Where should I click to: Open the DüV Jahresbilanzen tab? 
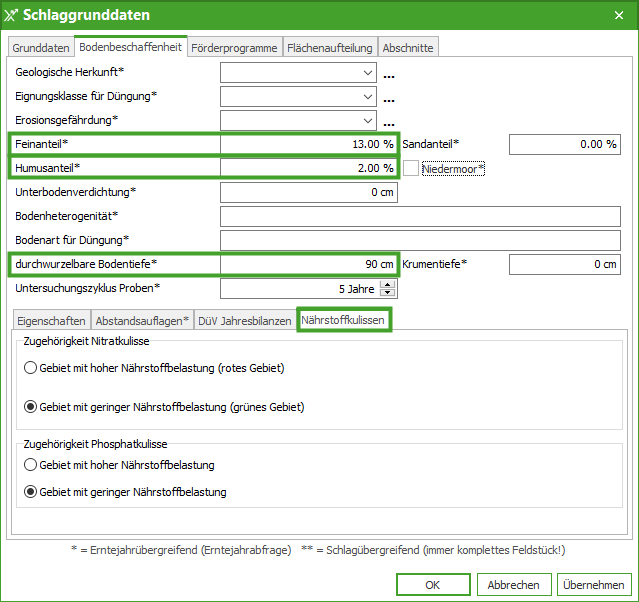click(245, 320)
